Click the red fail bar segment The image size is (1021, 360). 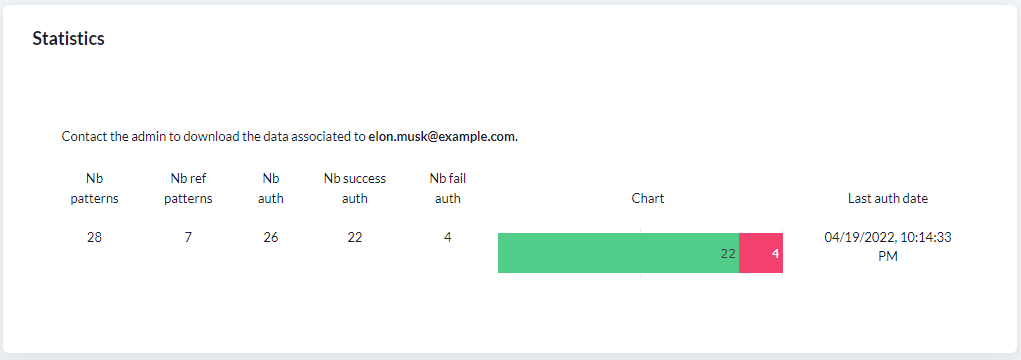tap(761, 253)
